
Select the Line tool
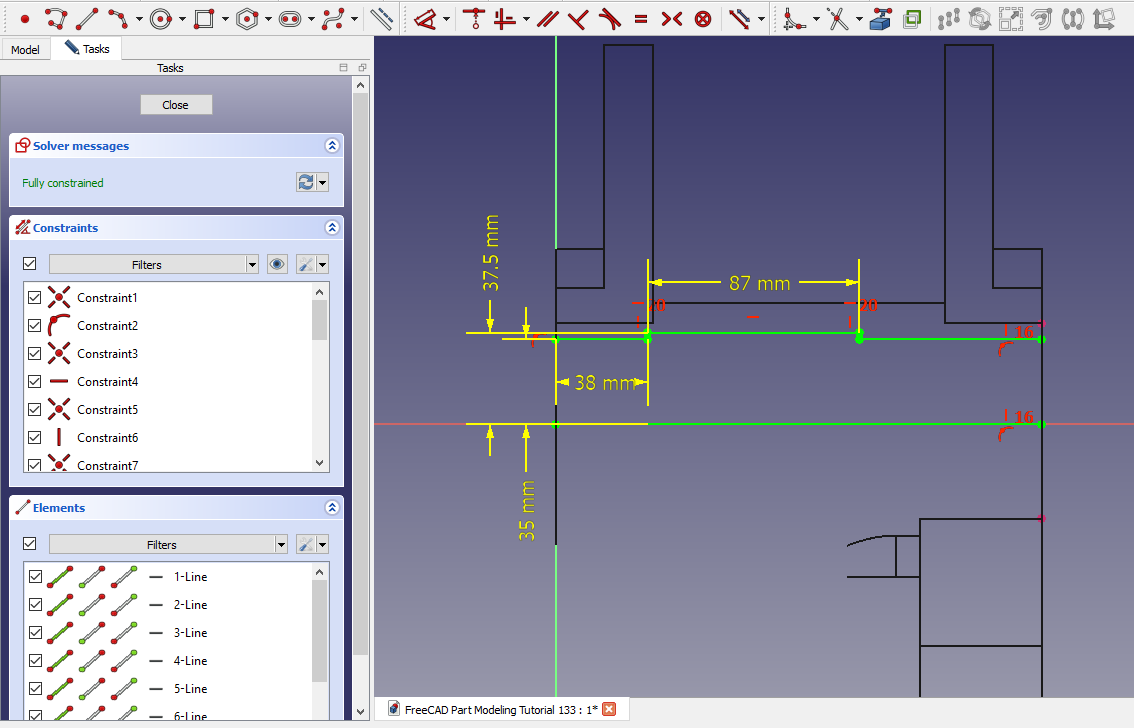[87, 18]
